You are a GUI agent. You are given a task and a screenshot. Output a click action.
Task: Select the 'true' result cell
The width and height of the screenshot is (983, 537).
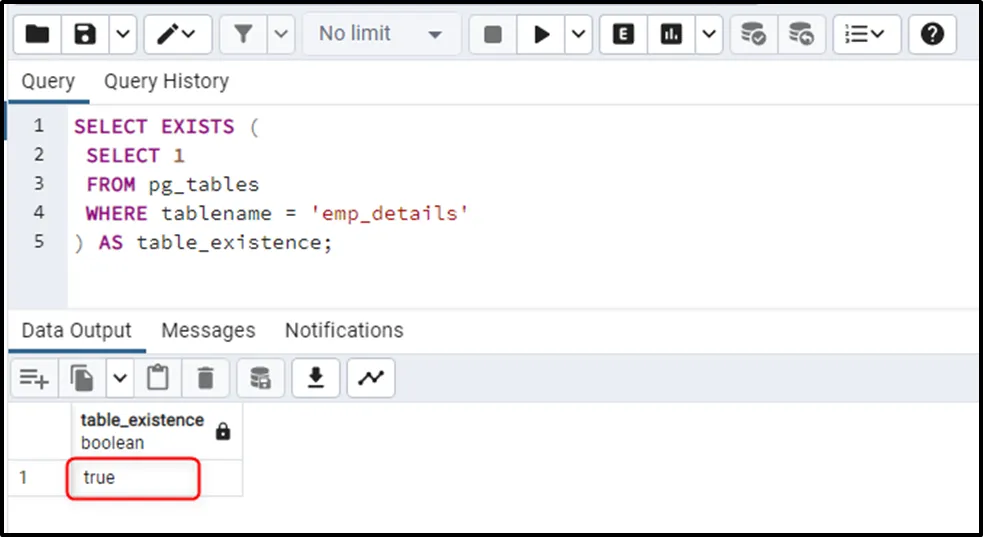tap(135, 478)
